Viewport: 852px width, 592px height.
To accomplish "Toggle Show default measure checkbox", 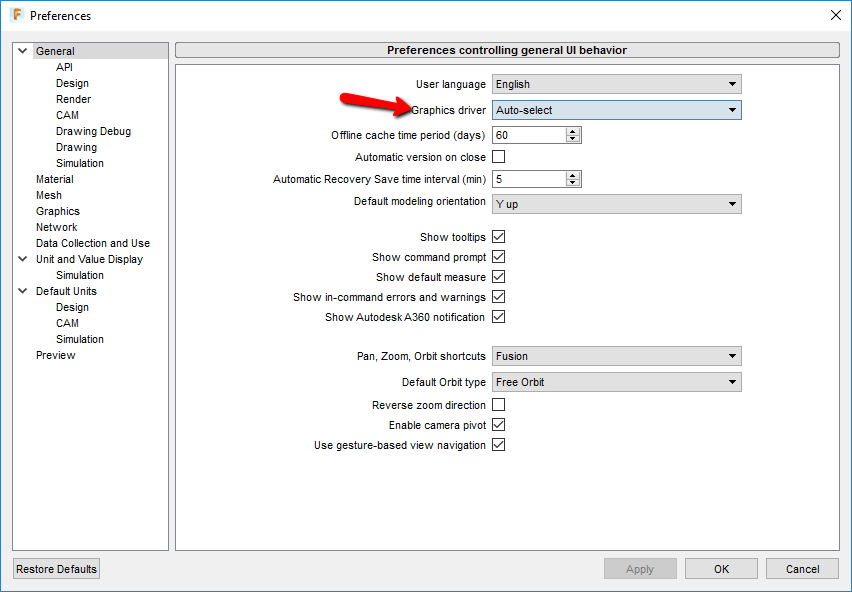I will [498, 277].
